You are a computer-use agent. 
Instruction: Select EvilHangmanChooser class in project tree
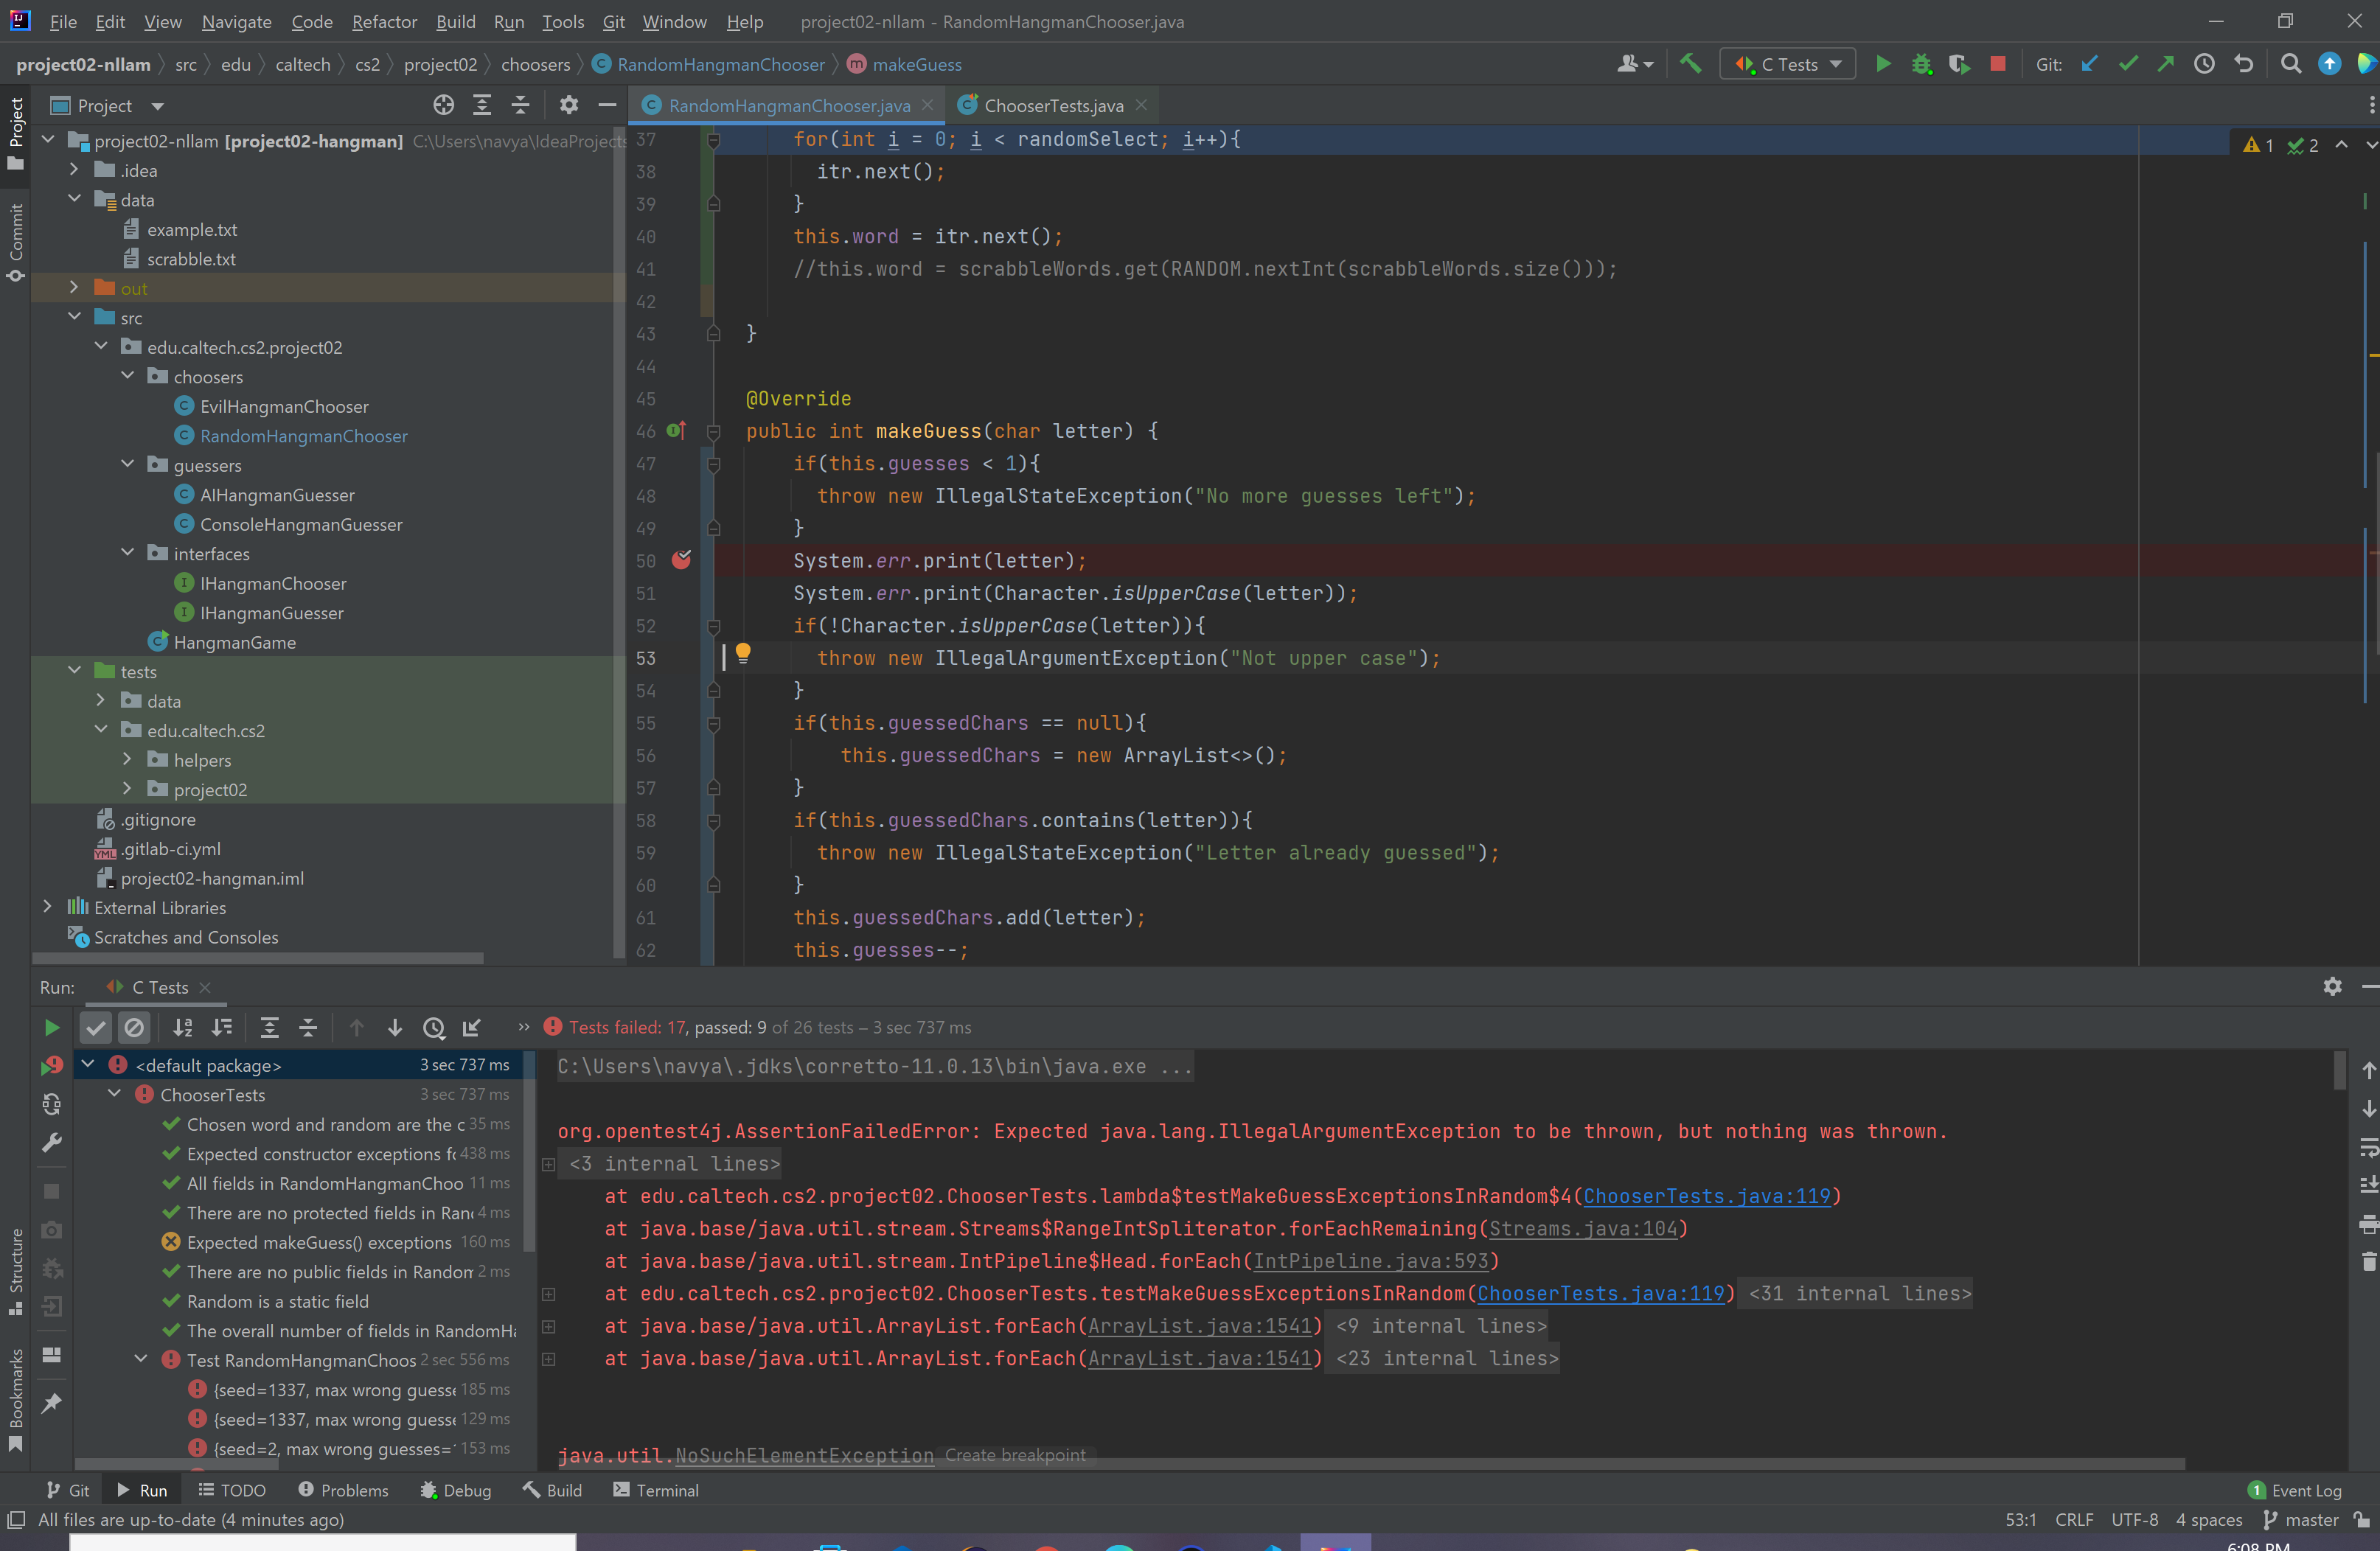[284, 406]
